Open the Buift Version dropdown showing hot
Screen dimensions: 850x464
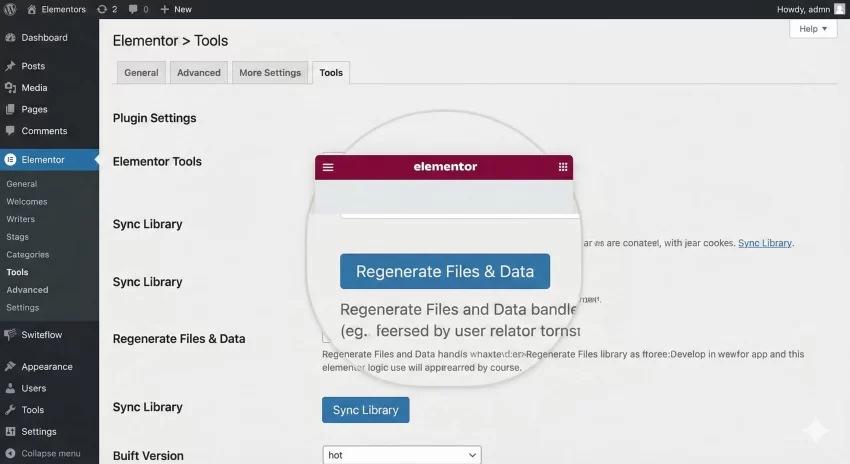(402, 455)
